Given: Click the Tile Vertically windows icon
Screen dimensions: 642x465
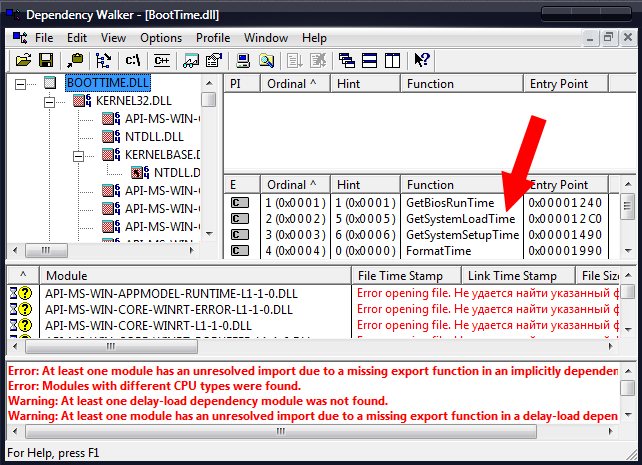Looking at the screenshot, I should tap(392, 61).
